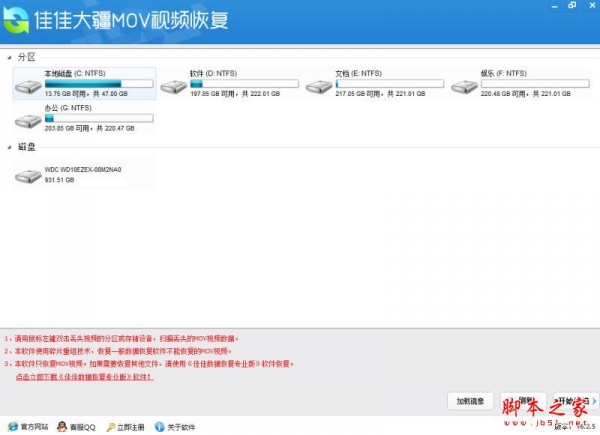Click the 客服QQ penguin icon
This screenshot has height=435, width=600.
[x=62, y=427]
